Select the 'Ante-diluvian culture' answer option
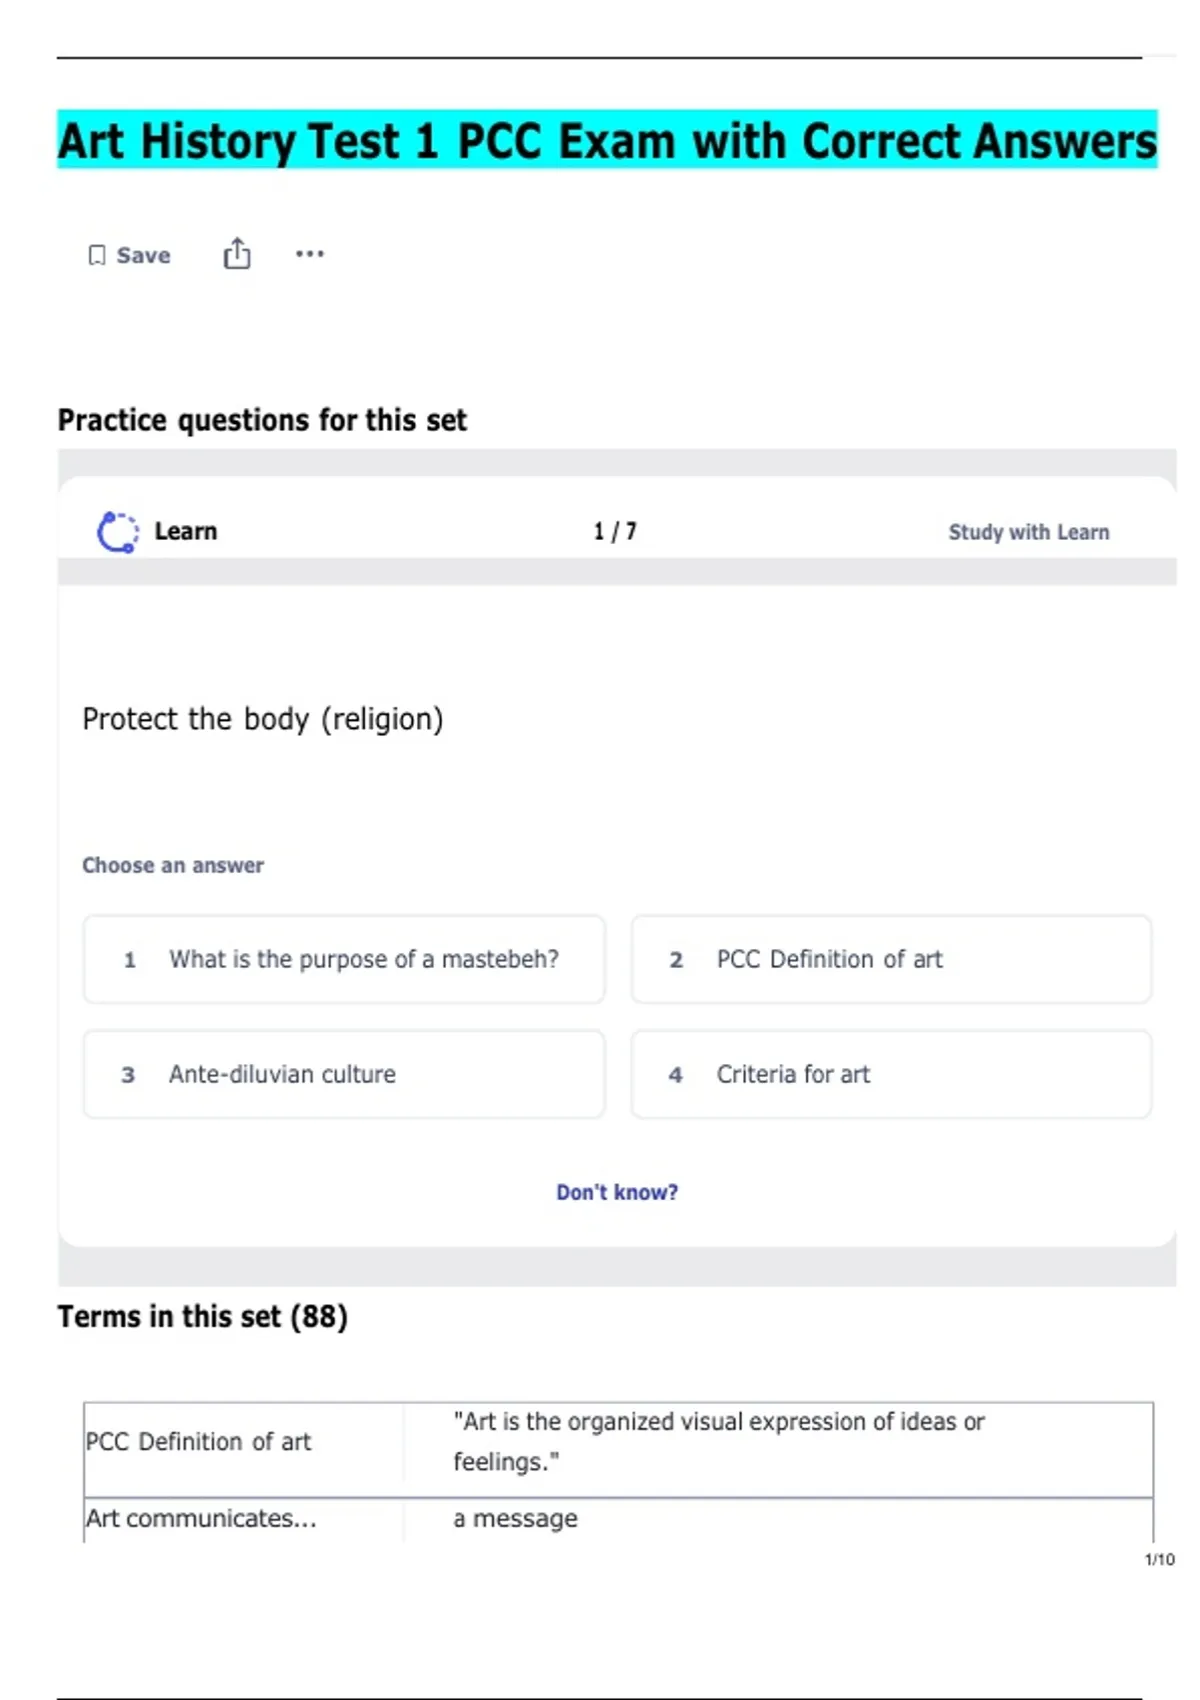1200x1700 pixels. tap(344, 1075)
